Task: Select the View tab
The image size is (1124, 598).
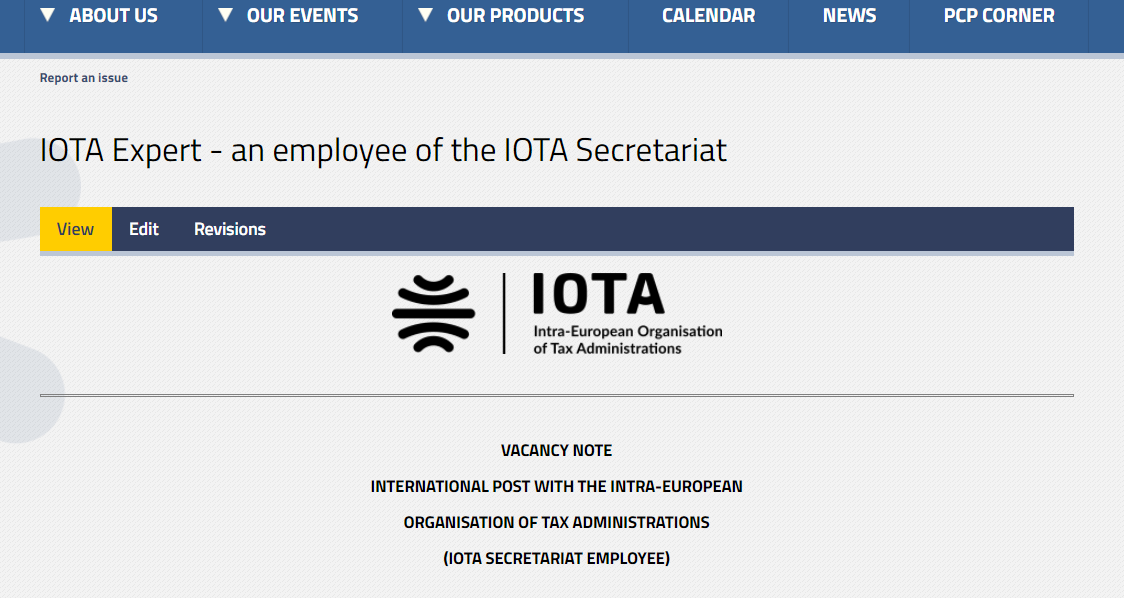Action: tap(76, 229)
